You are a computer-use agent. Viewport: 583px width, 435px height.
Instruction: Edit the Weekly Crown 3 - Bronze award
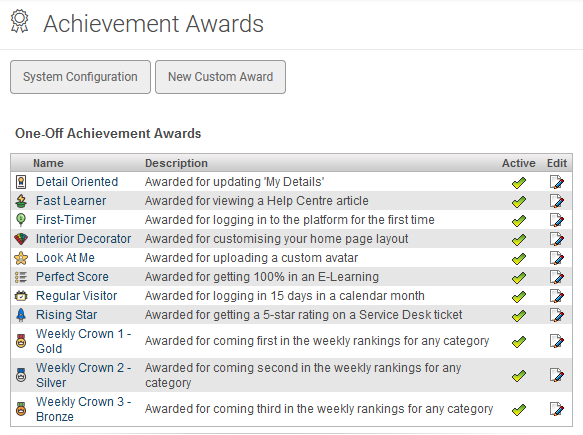[x=557, y=409]
